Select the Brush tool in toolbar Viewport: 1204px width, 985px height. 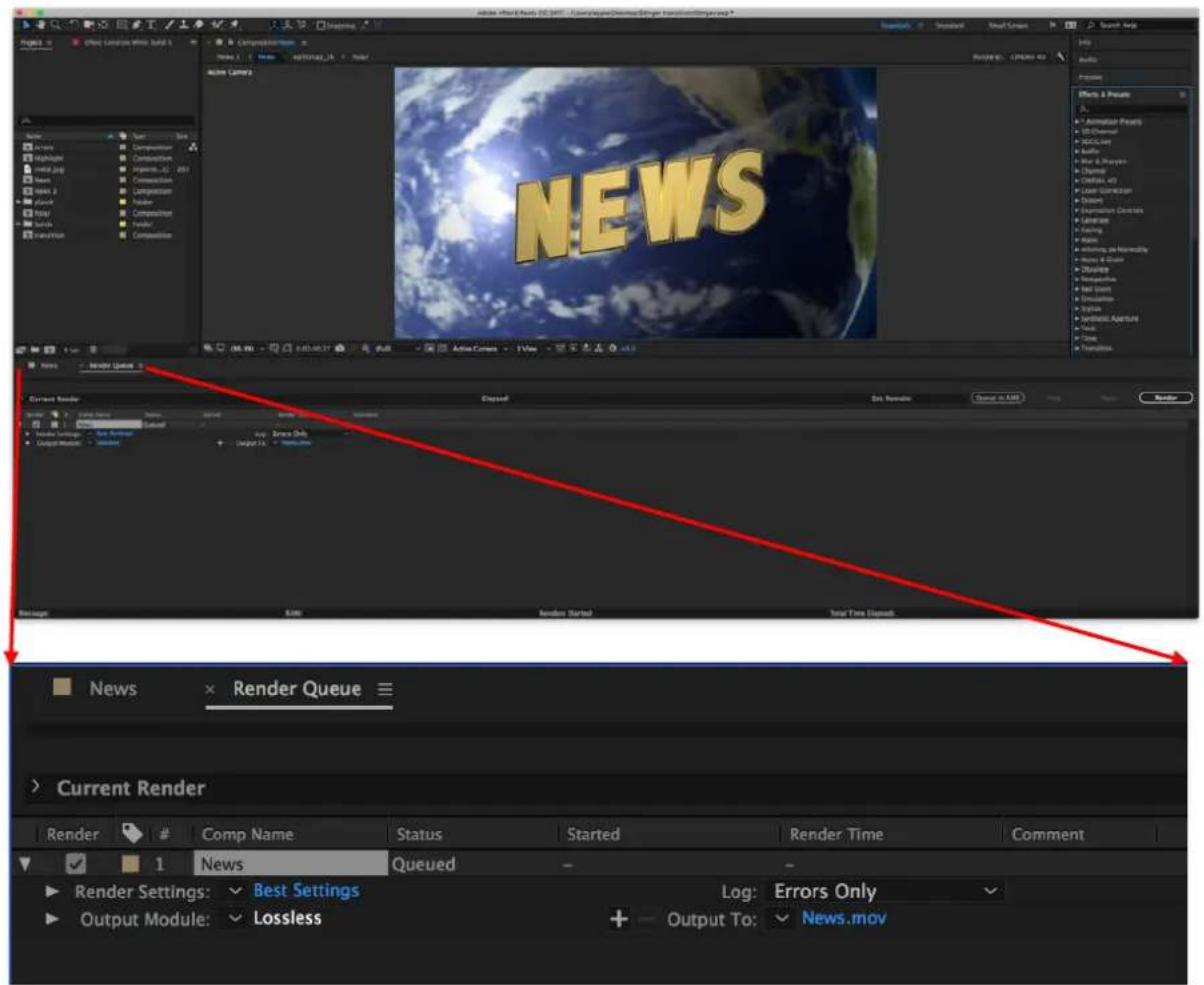click(170, 25)
